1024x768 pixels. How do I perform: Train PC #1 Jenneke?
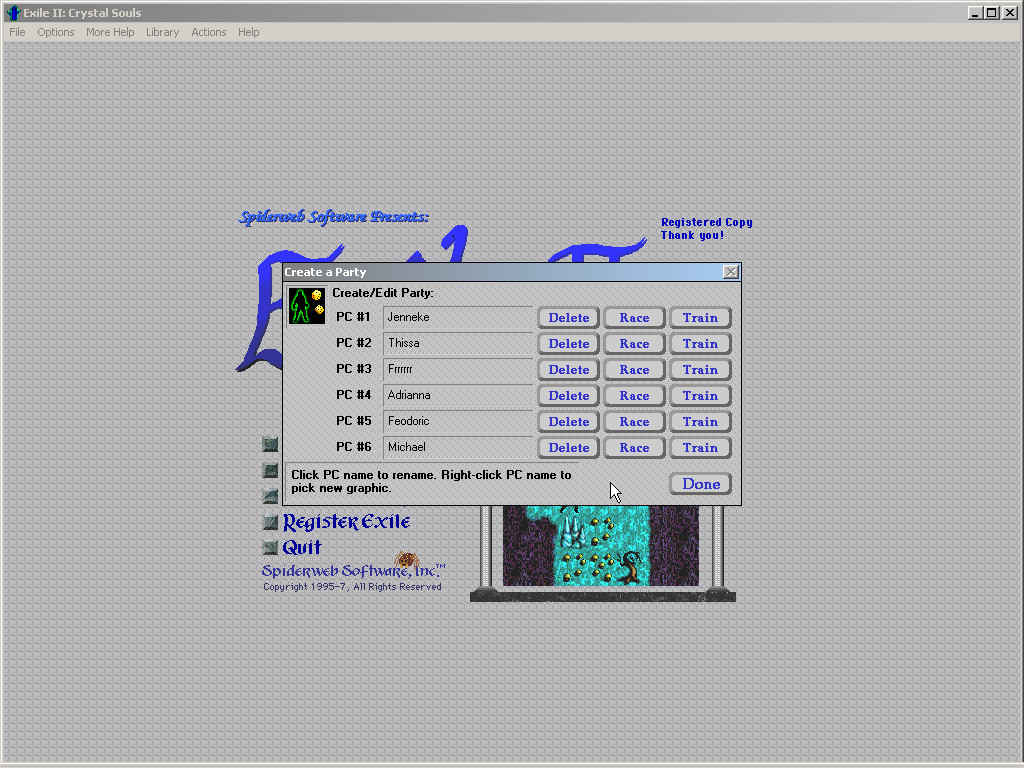click(x=700, y=318)
